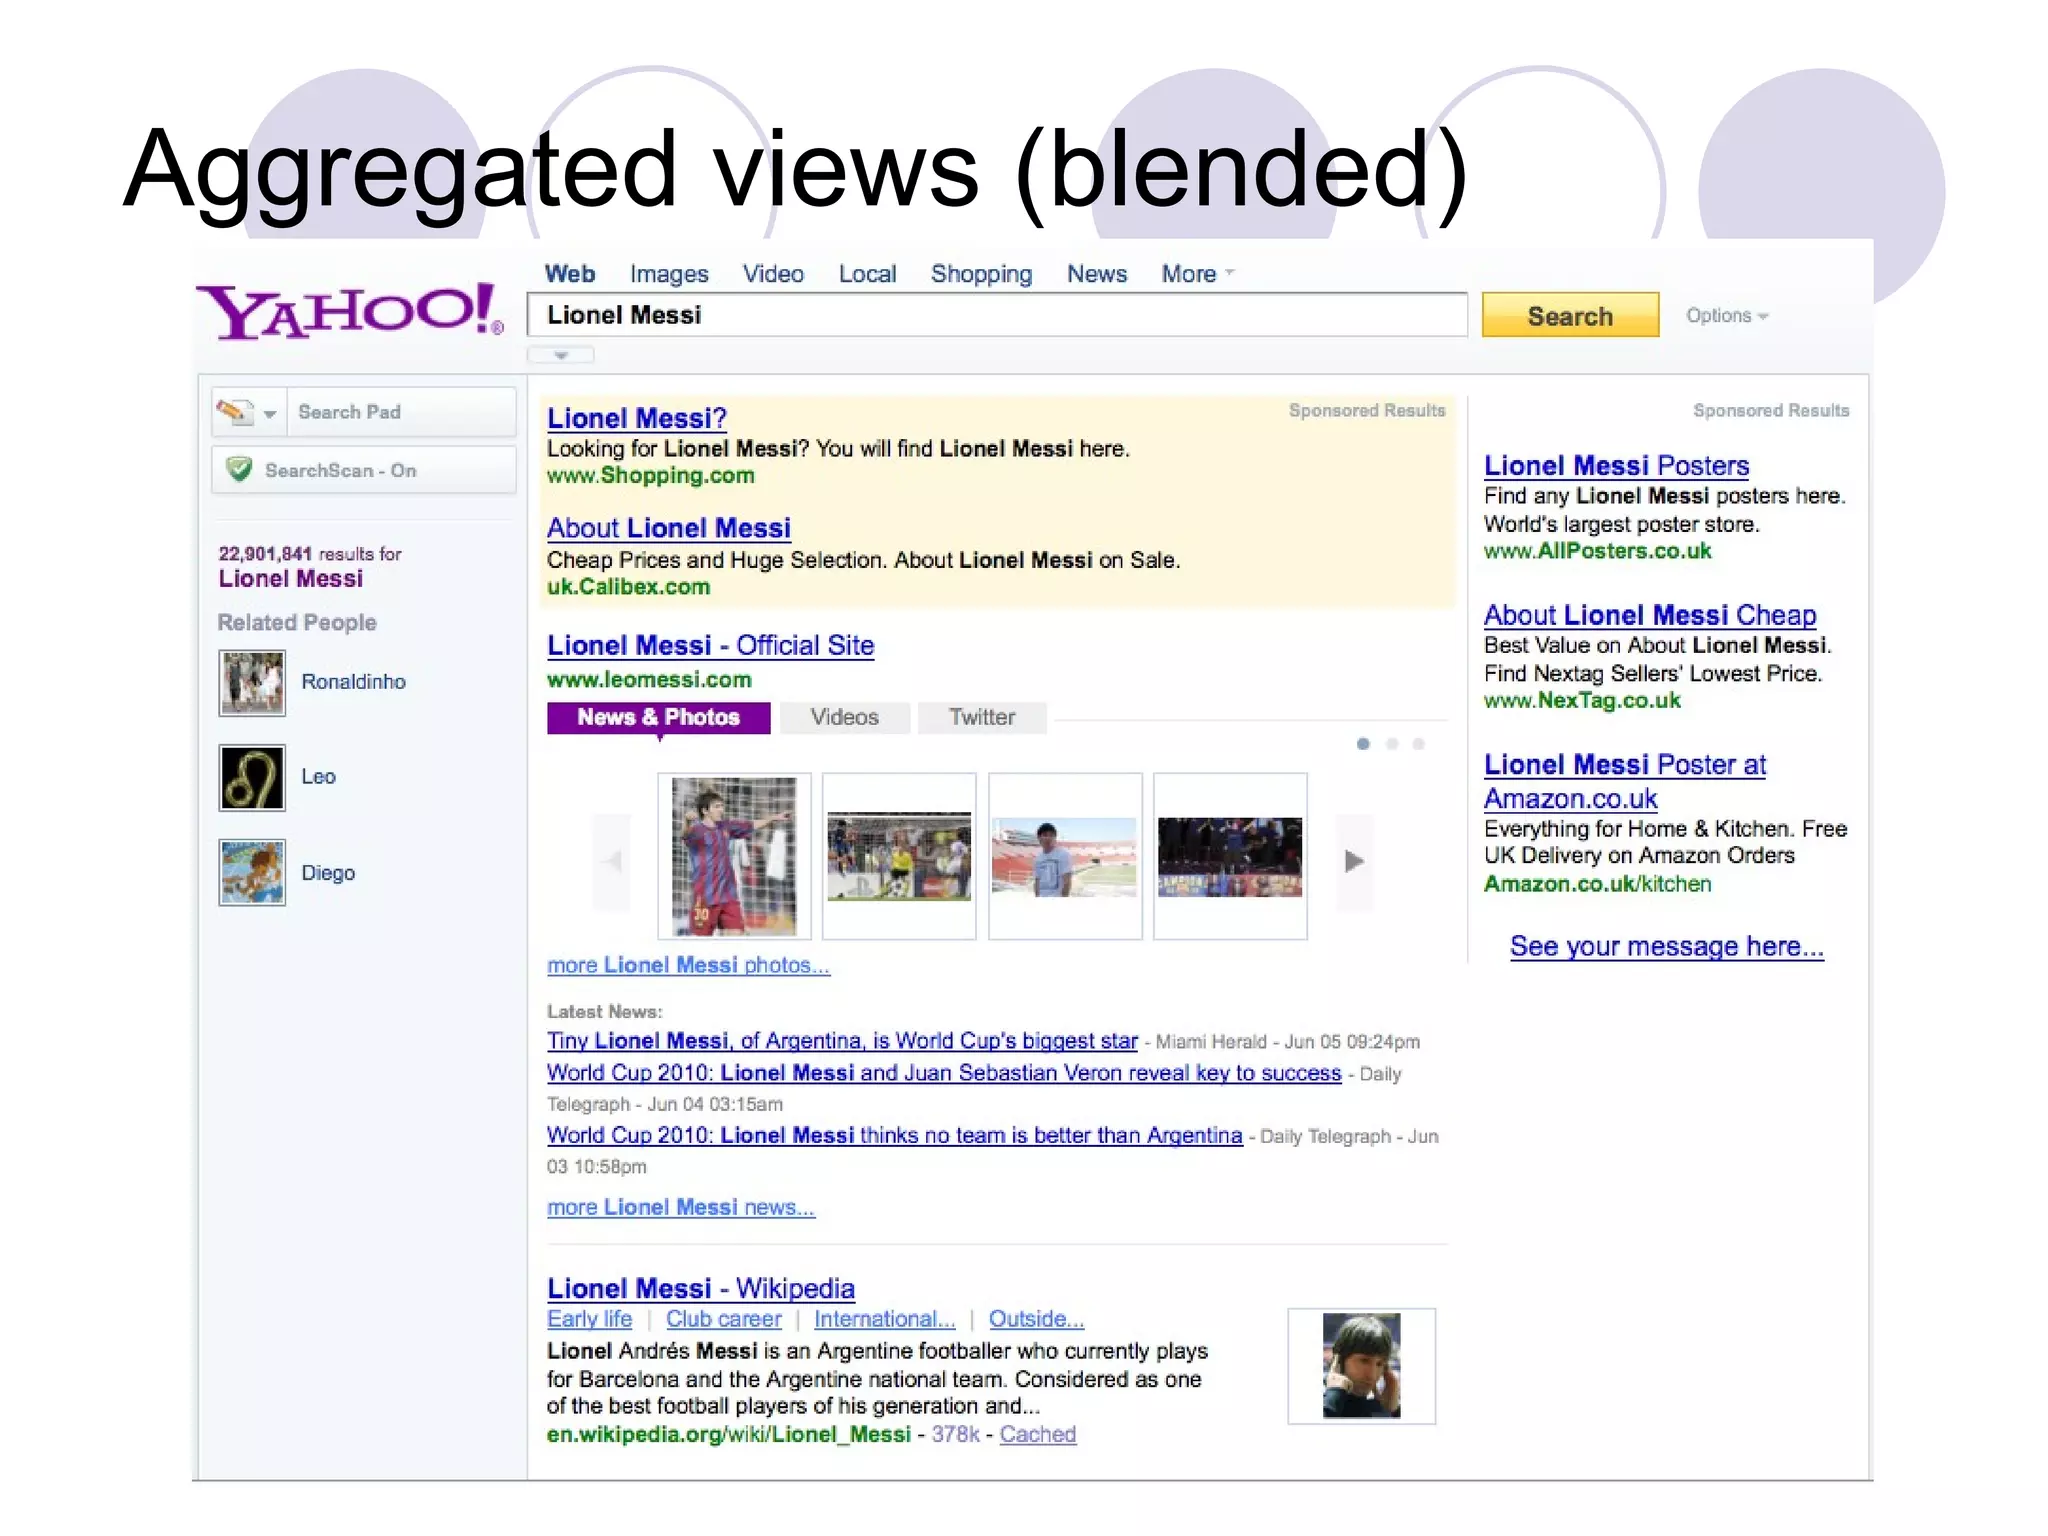This screenshot has height=1536, width=2048.
Task: Open Ronaldinho related-person thumbnail
Action: click(252, 683)
